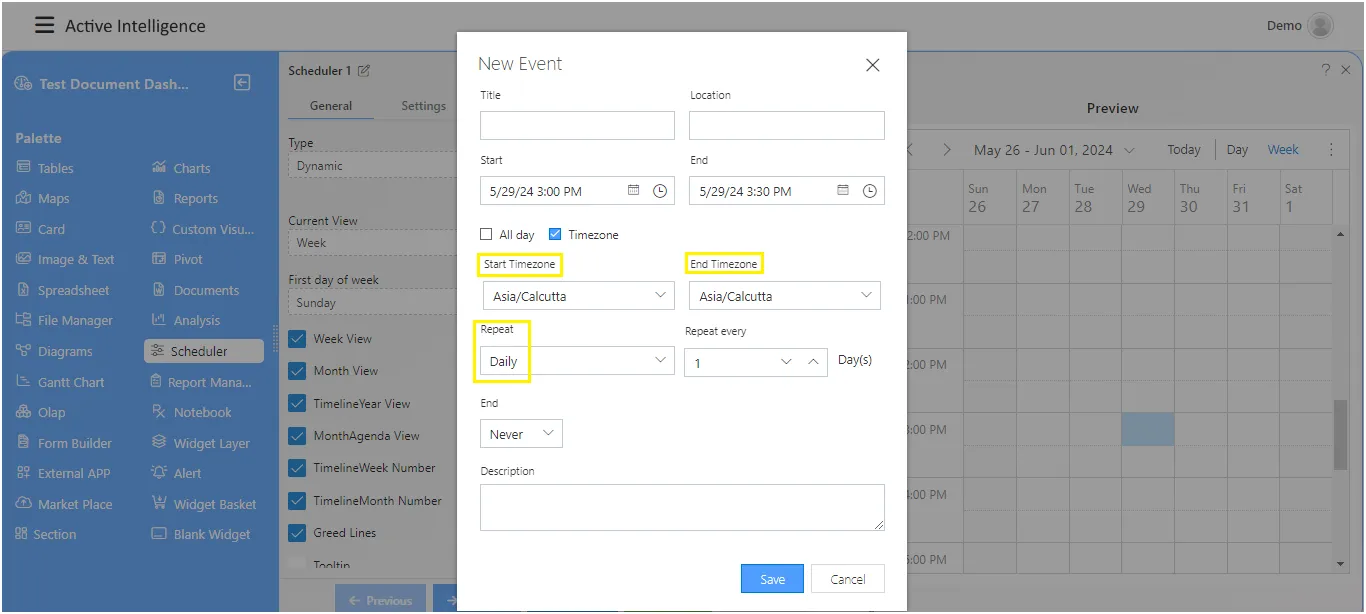This screenshot has height=614, width=1366.
Task: Select the Olap palette item
Action: coord(41,412)
